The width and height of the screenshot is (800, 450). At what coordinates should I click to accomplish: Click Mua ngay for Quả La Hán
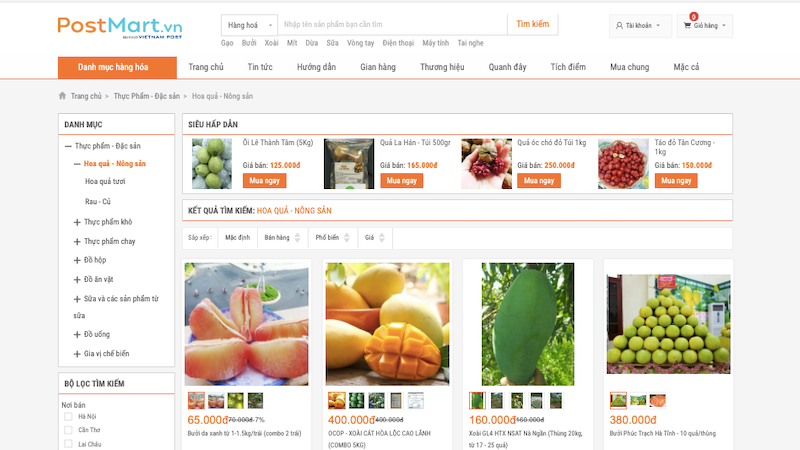coord(402,181)
